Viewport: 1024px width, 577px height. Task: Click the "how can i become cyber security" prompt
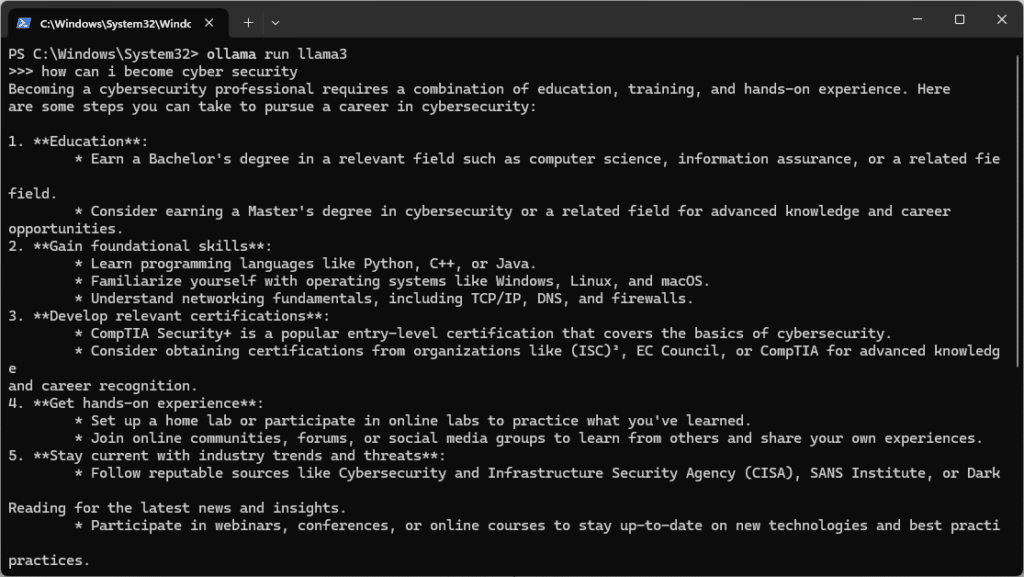(x=169, y=72)
